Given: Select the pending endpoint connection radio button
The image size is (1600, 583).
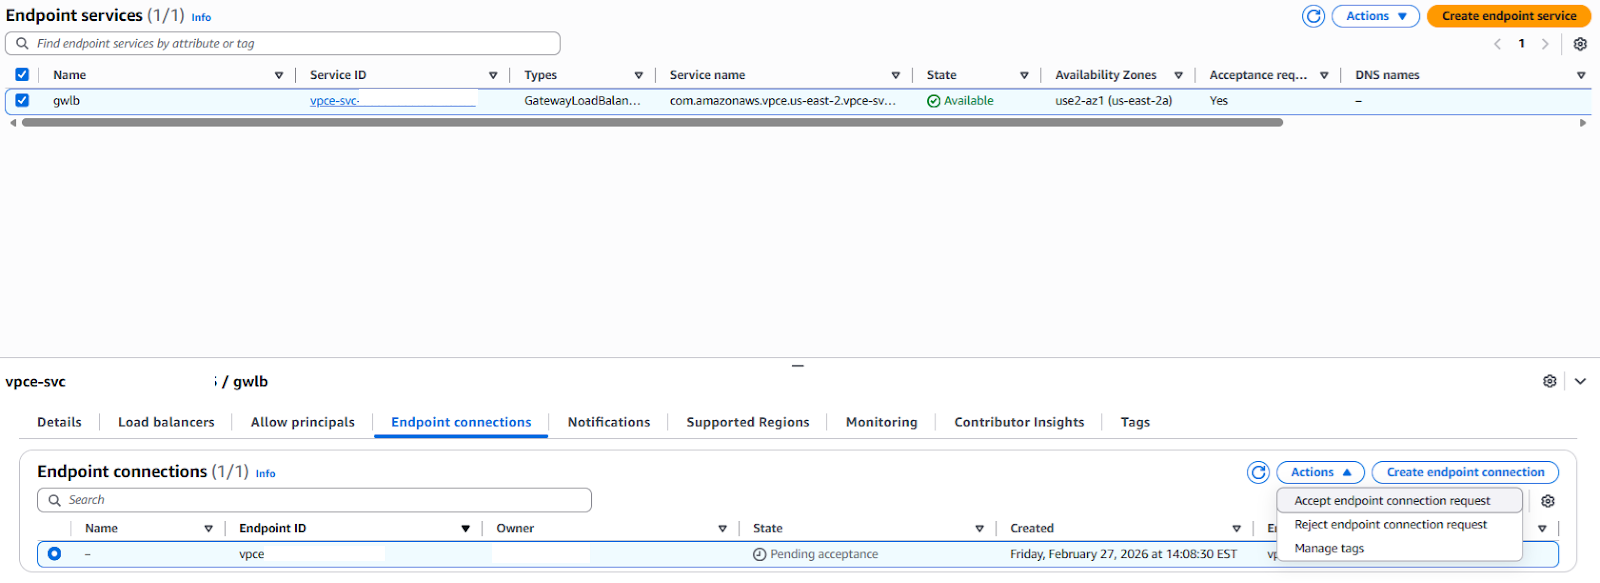Looking at the screenshot, I should pyautogui.click(x=54, y=553).
